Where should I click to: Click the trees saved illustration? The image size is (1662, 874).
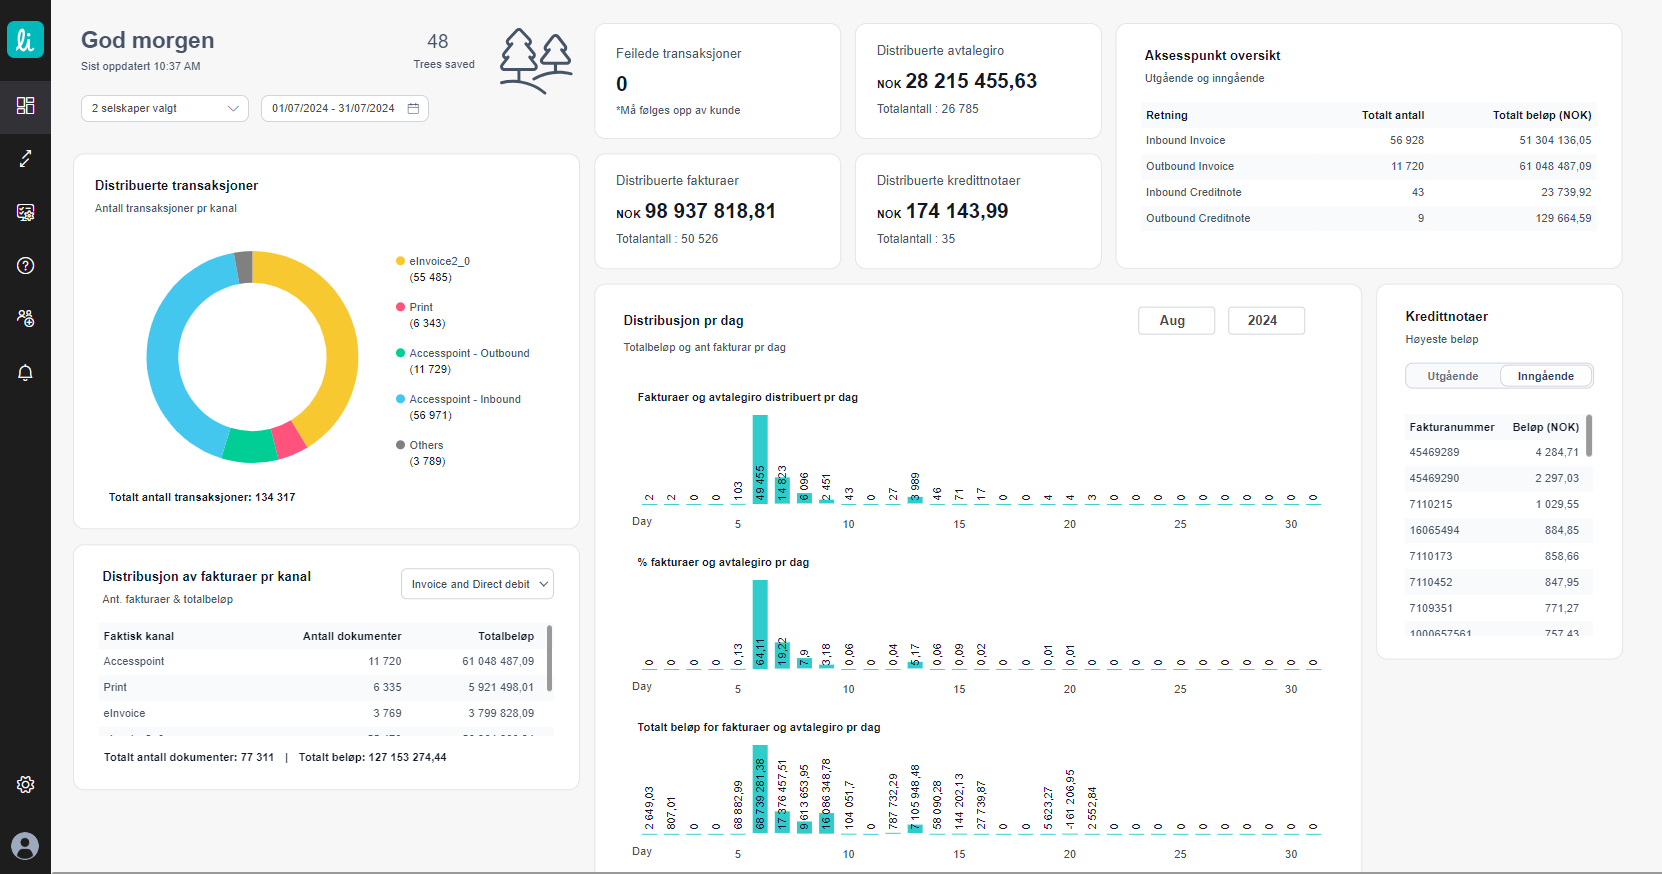[x=536, y=61]
